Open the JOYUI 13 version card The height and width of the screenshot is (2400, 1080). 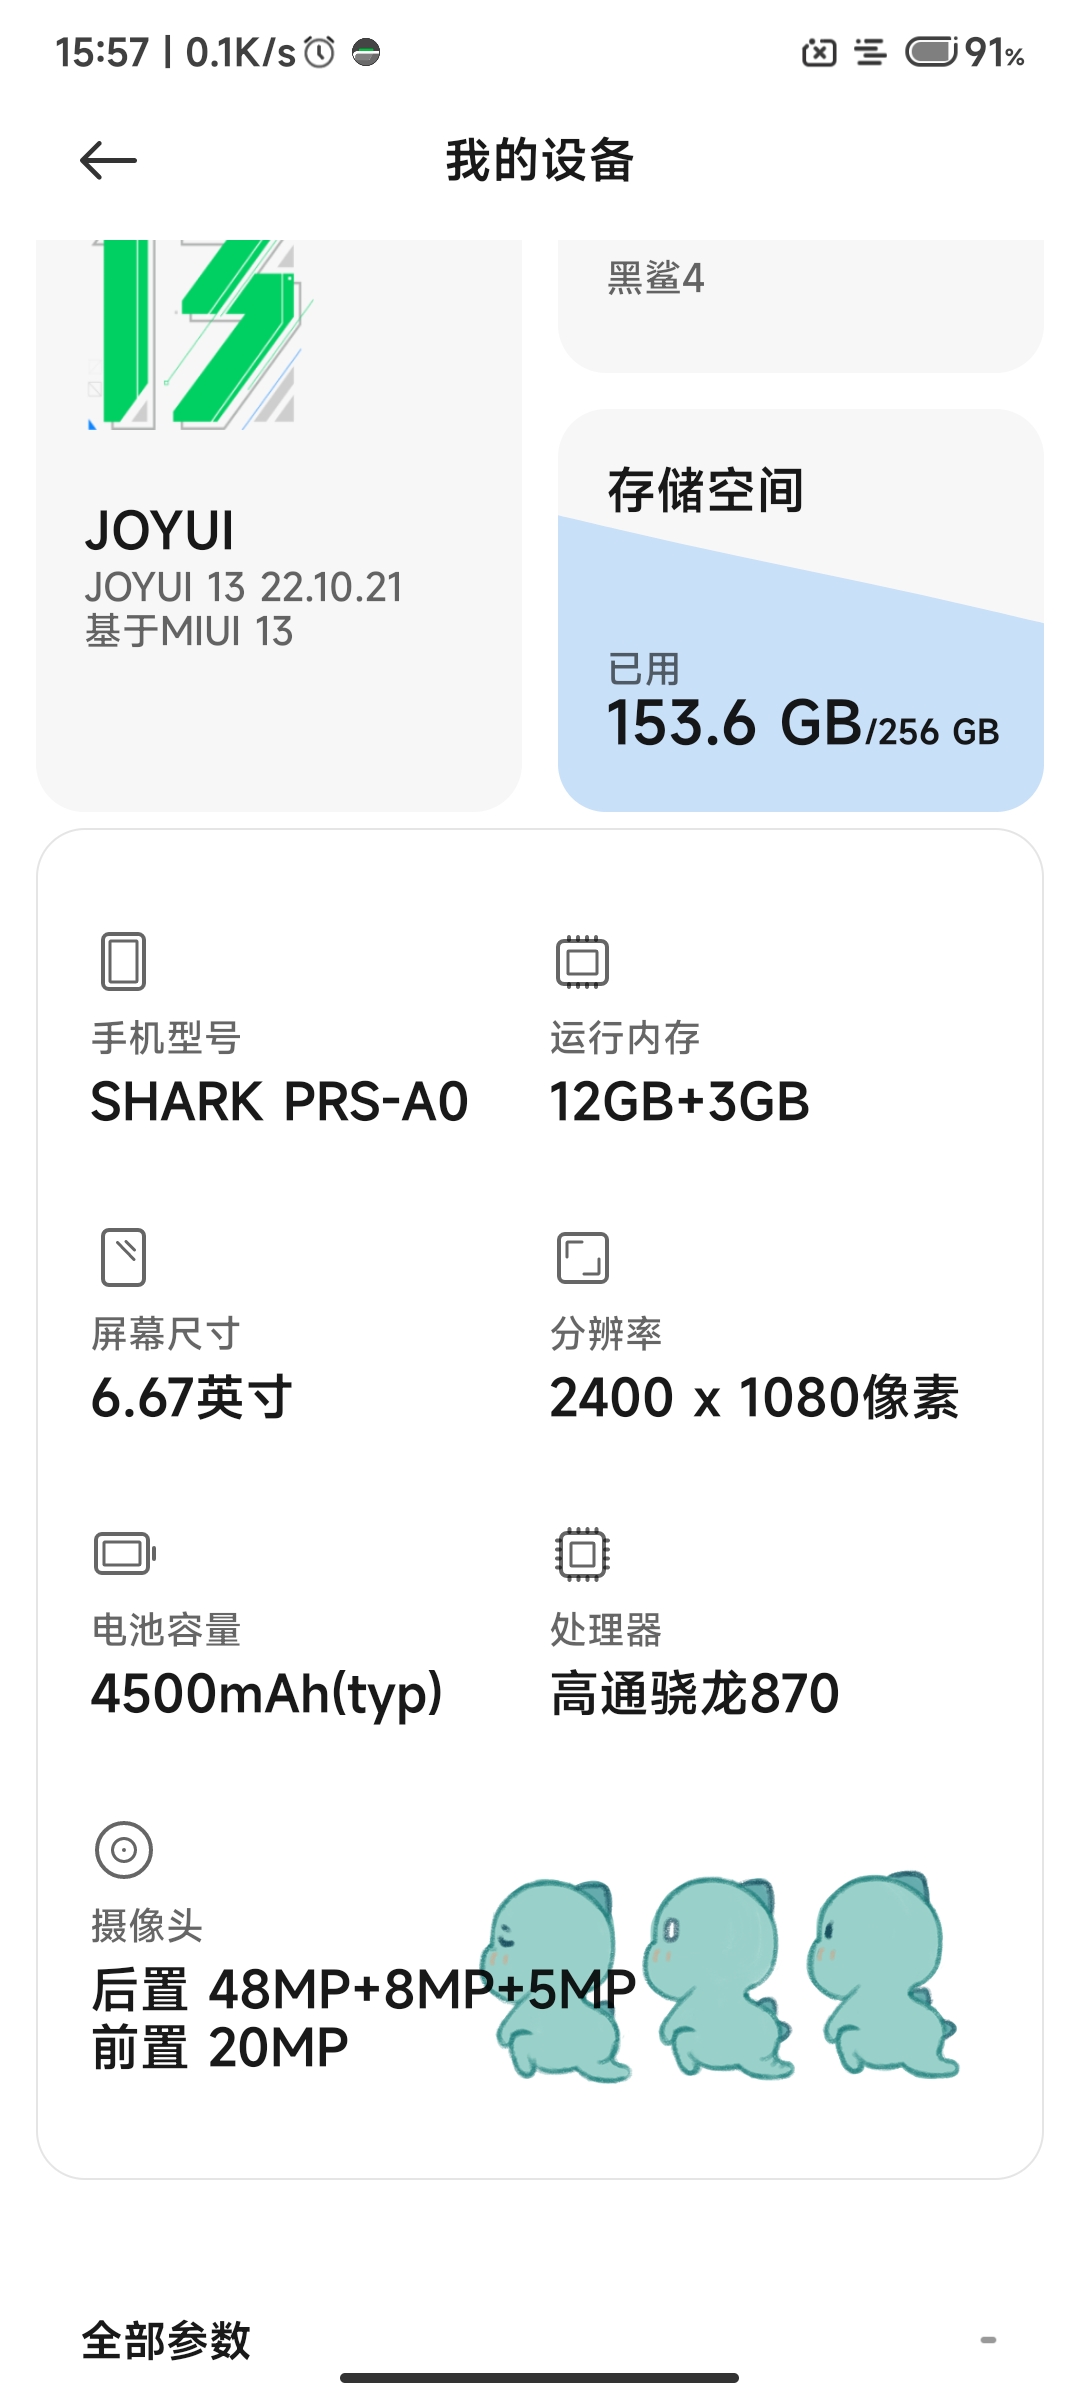coord(279,525)
